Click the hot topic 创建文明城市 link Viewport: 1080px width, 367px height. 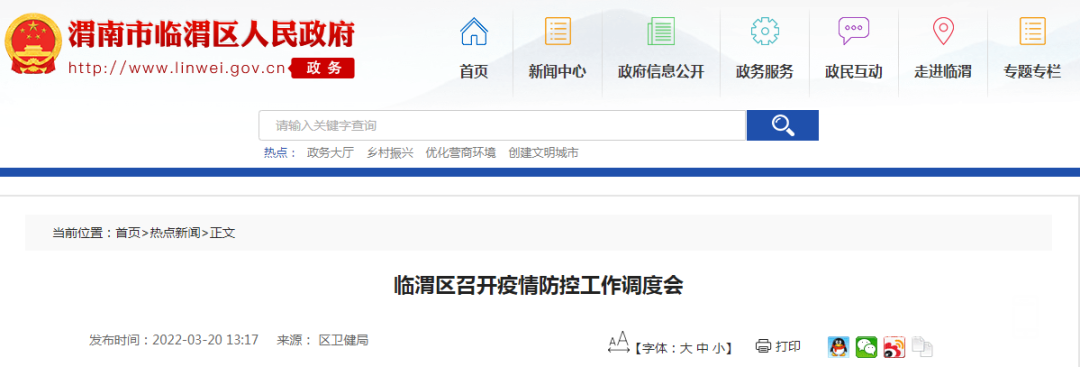[x=543, y=153]
